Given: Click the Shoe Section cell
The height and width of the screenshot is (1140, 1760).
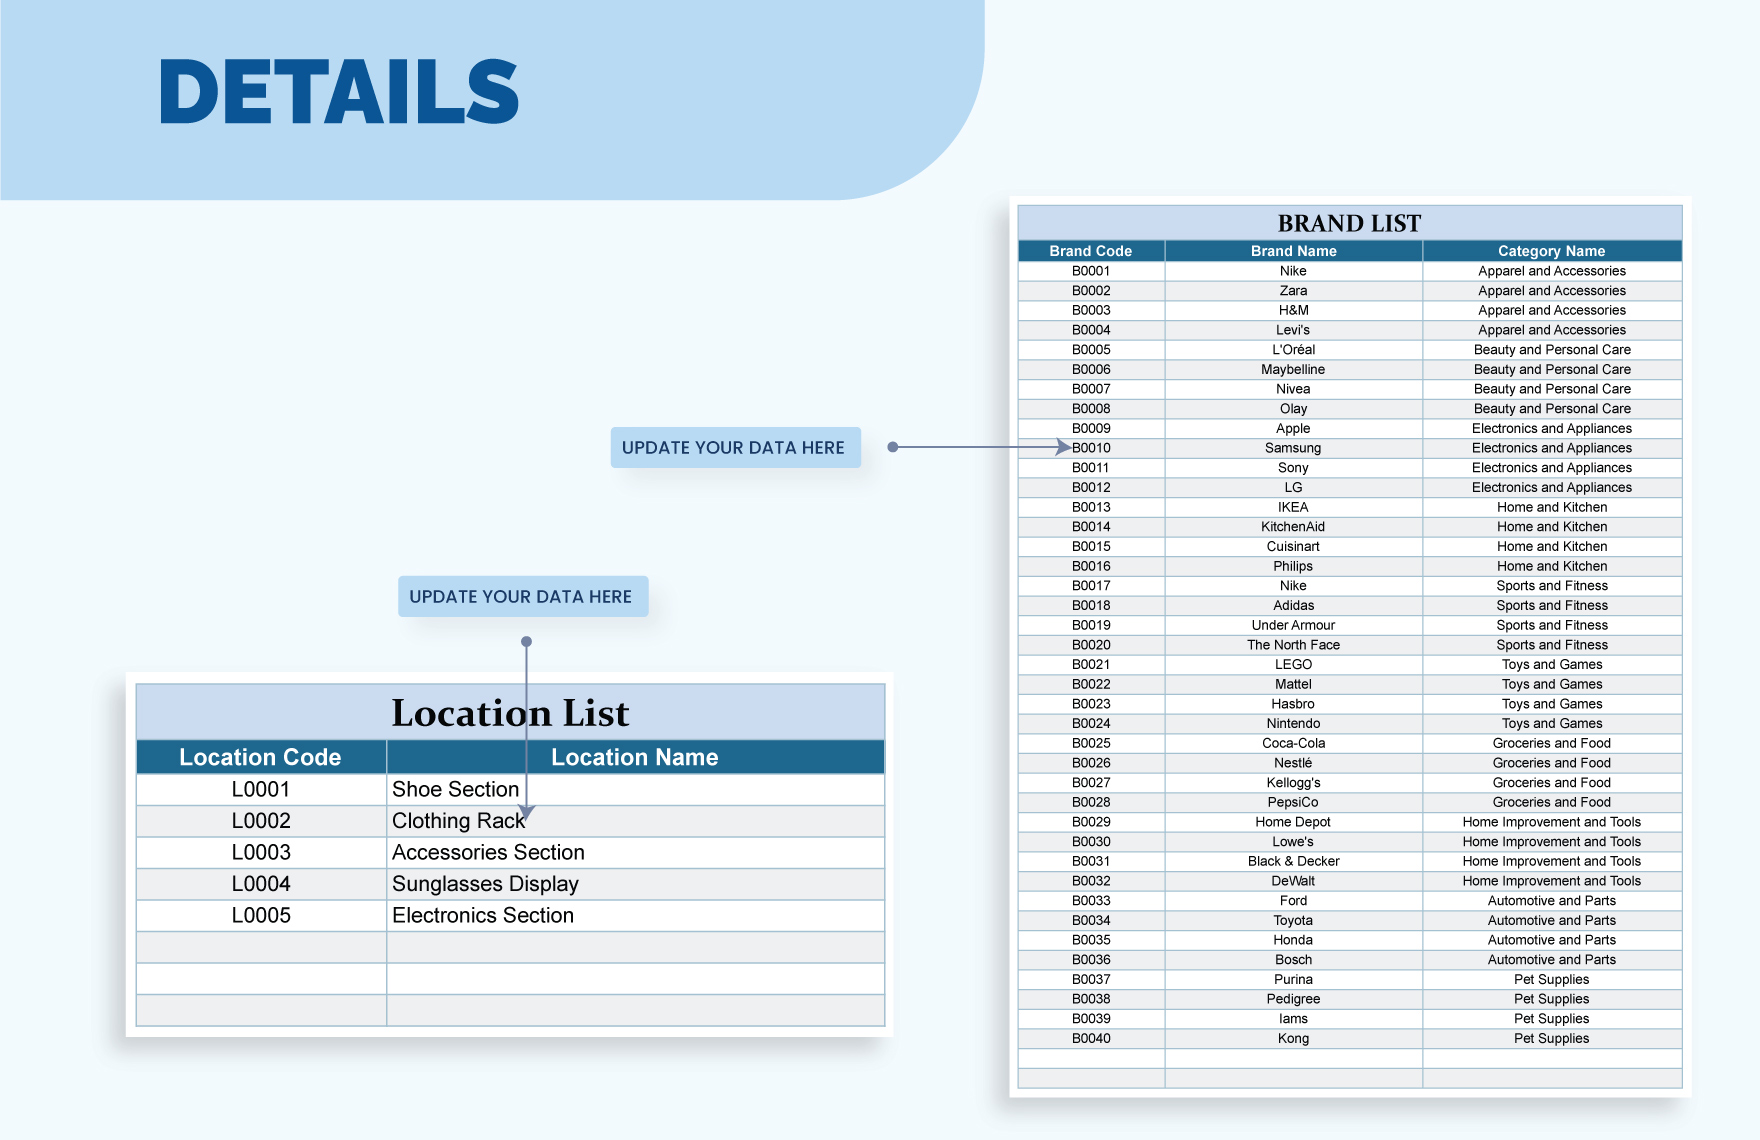Looking at the screenshot, I should pos(635,789).
